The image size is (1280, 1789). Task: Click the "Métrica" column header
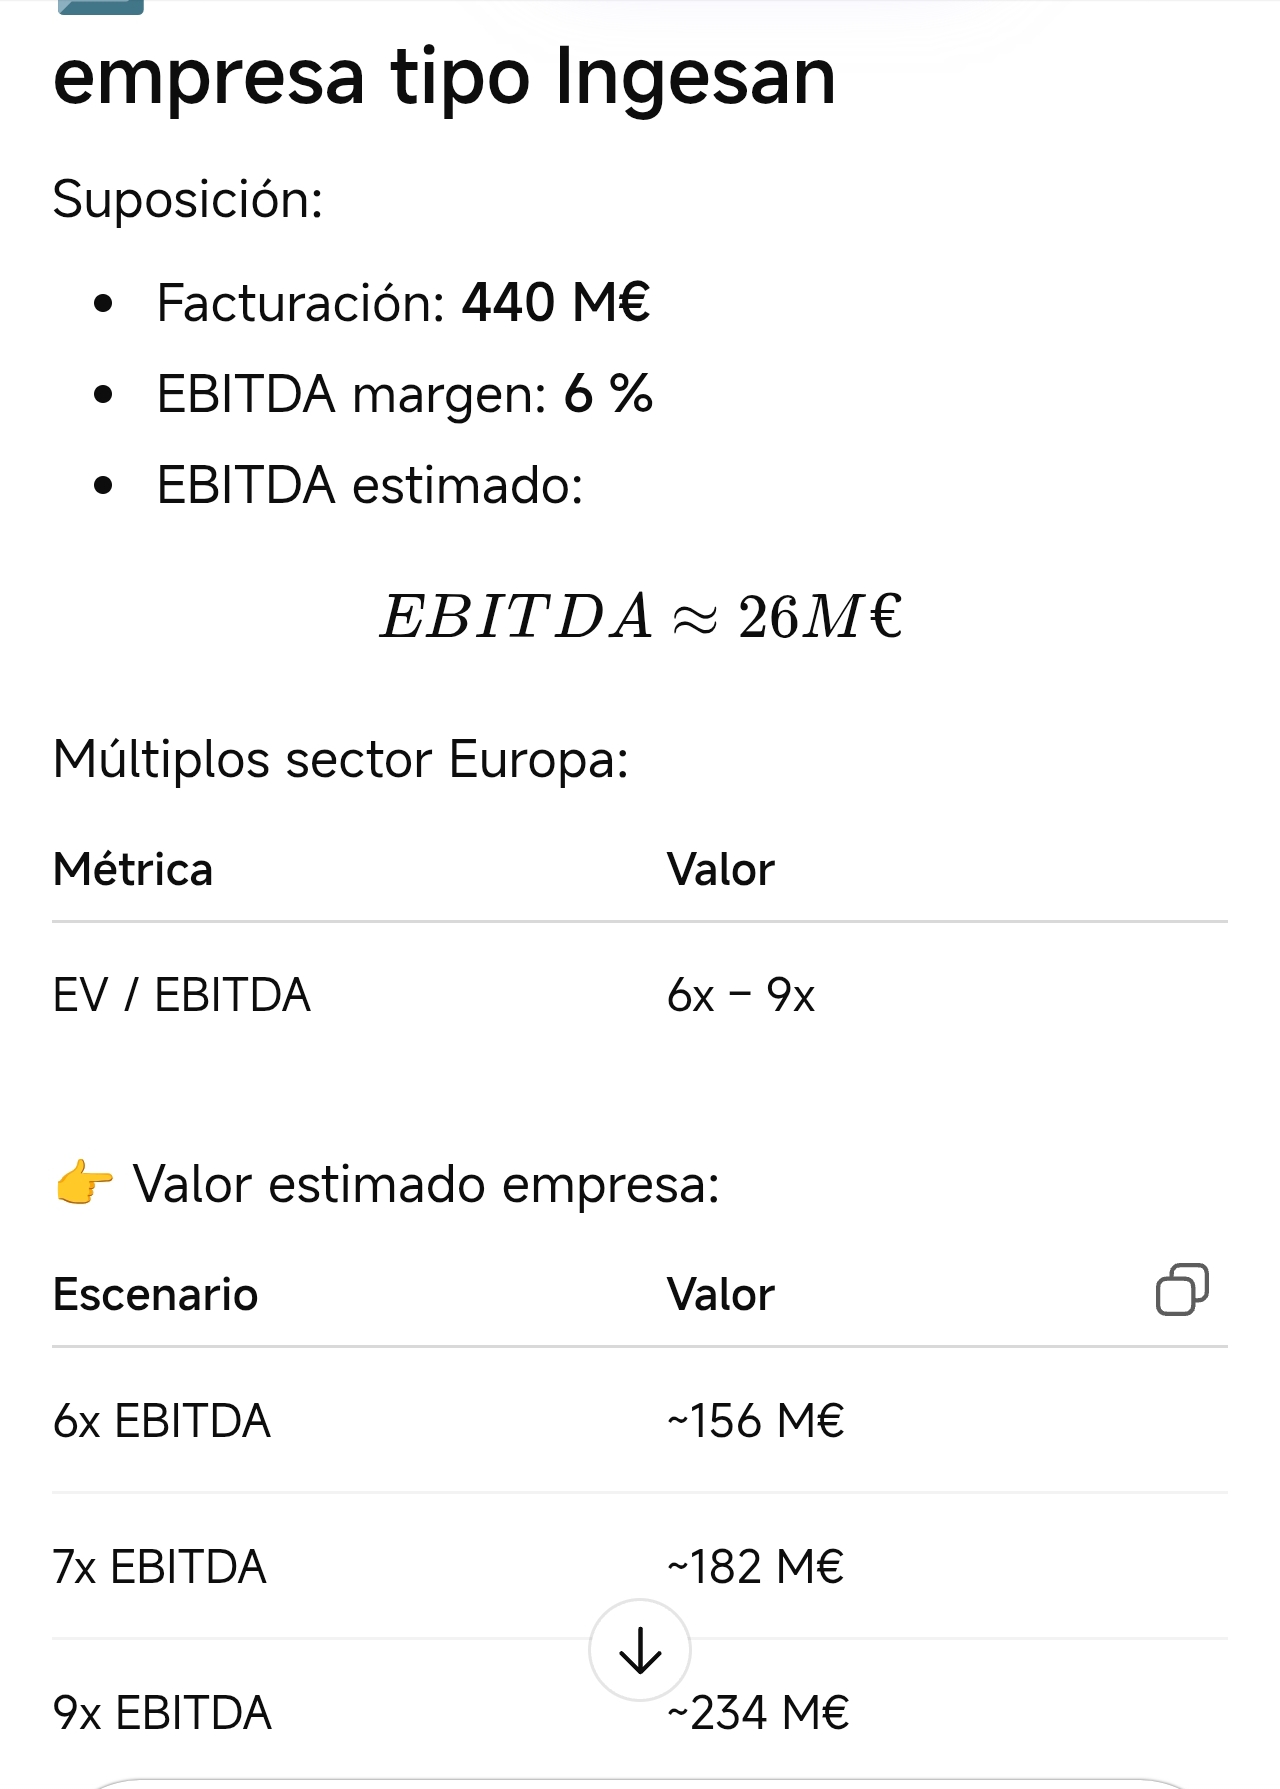[133, 870]
